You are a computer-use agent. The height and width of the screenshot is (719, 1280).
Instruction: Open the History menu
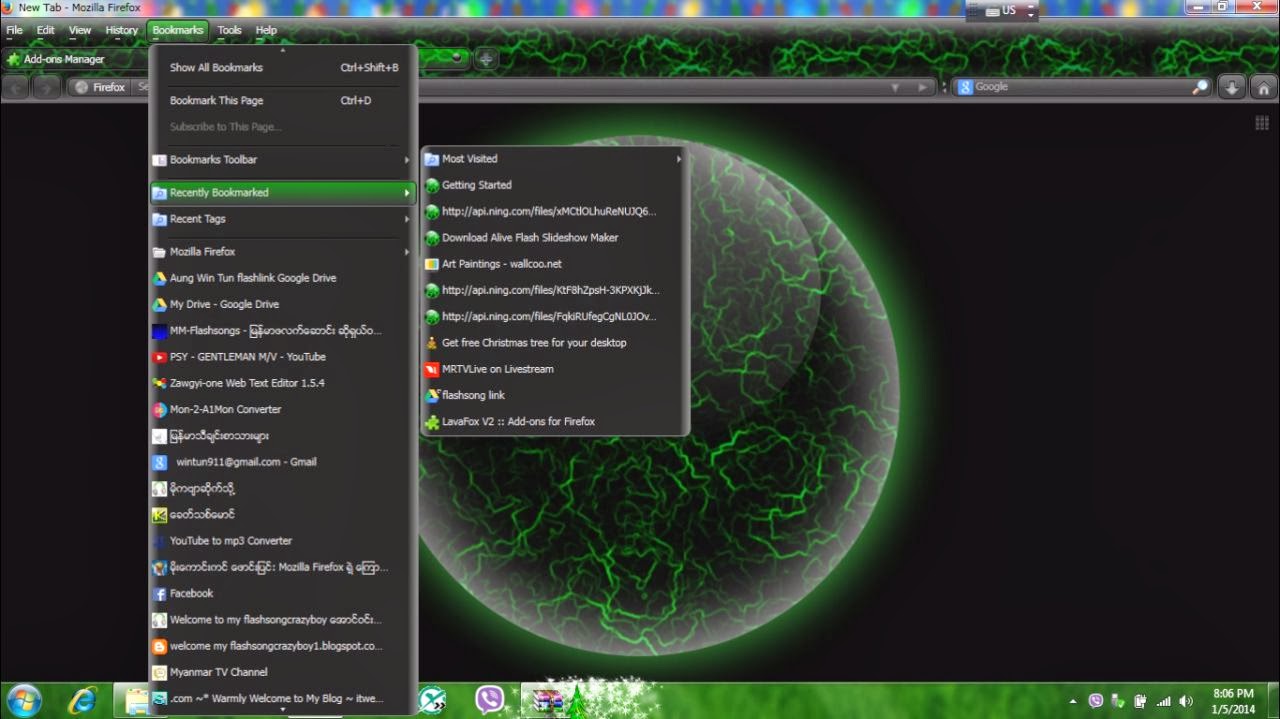pos(122,30)
